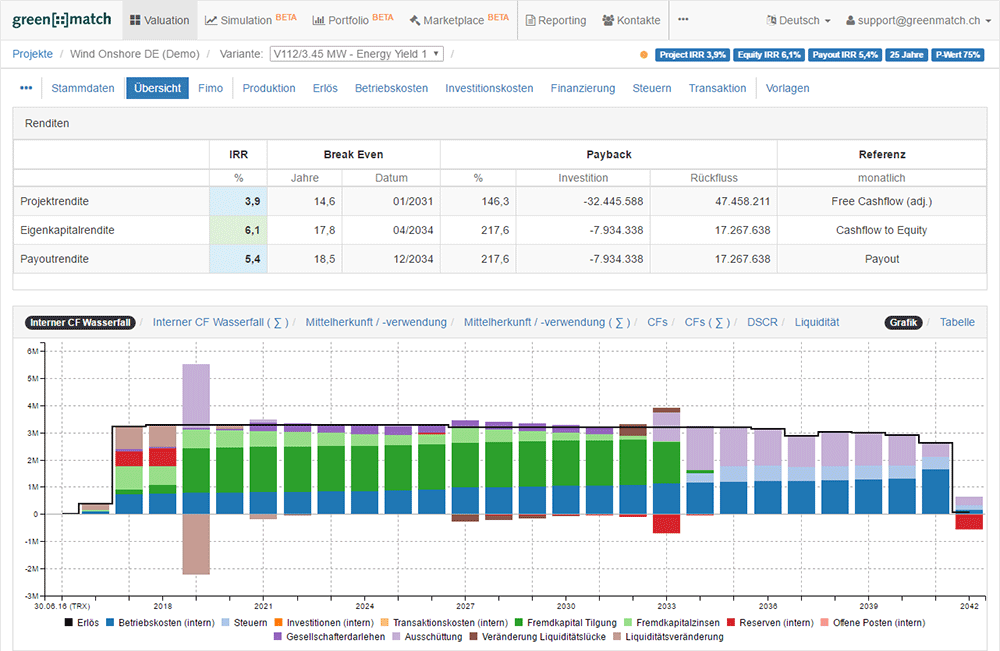Expand the support@greenmatch.ch account menu

coord(917,20)
